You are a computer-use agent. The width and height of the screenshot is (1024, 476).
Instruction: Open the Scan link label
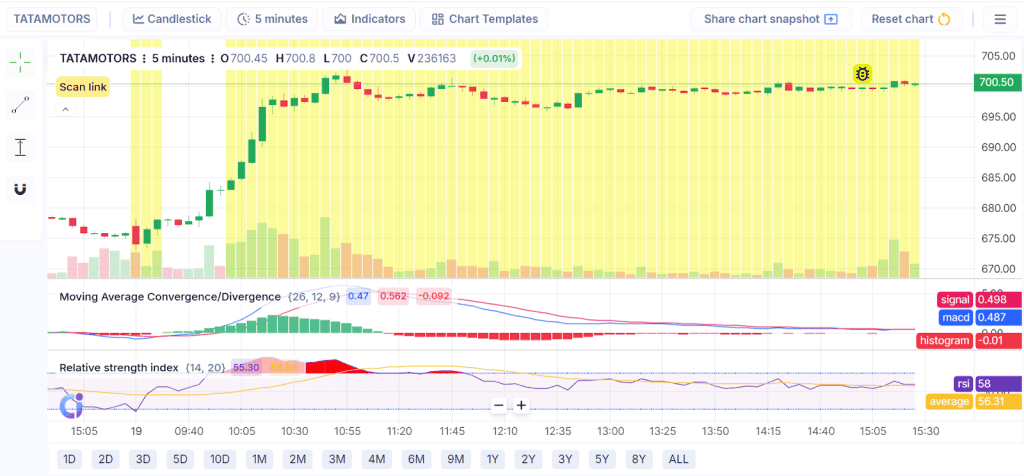tap(83, 86)
